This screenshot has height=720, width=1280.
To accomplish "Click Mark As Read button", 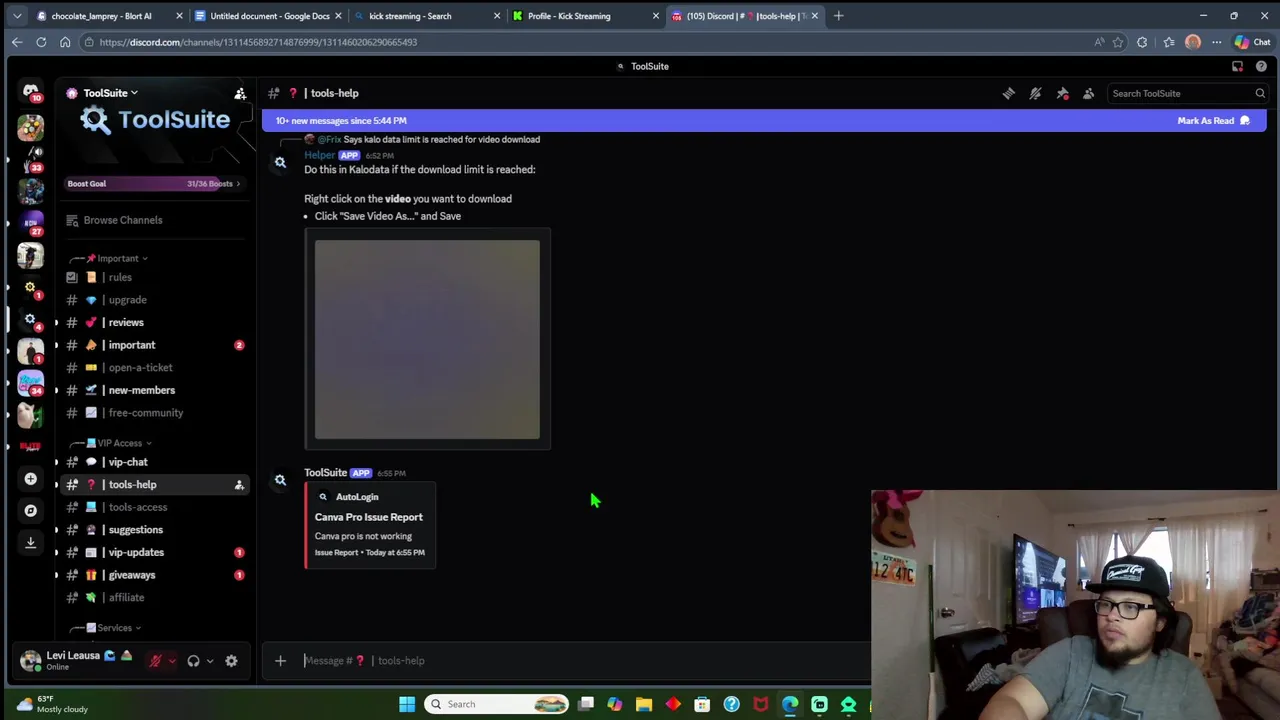I will pyautogui.click(x=1214, y=120).
